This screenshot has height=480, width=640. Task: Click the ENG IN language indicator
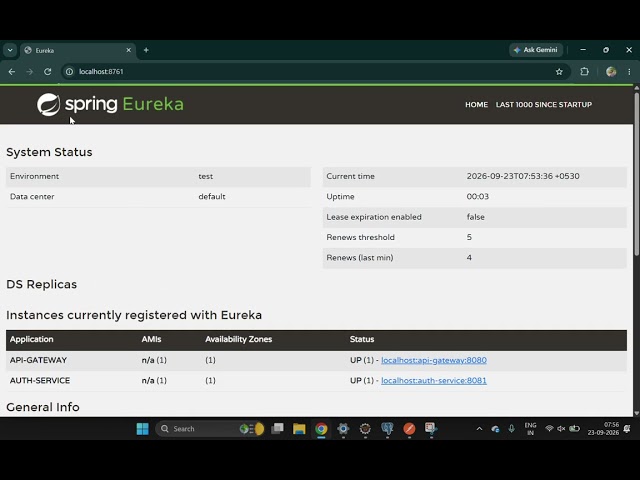point(530,429)
